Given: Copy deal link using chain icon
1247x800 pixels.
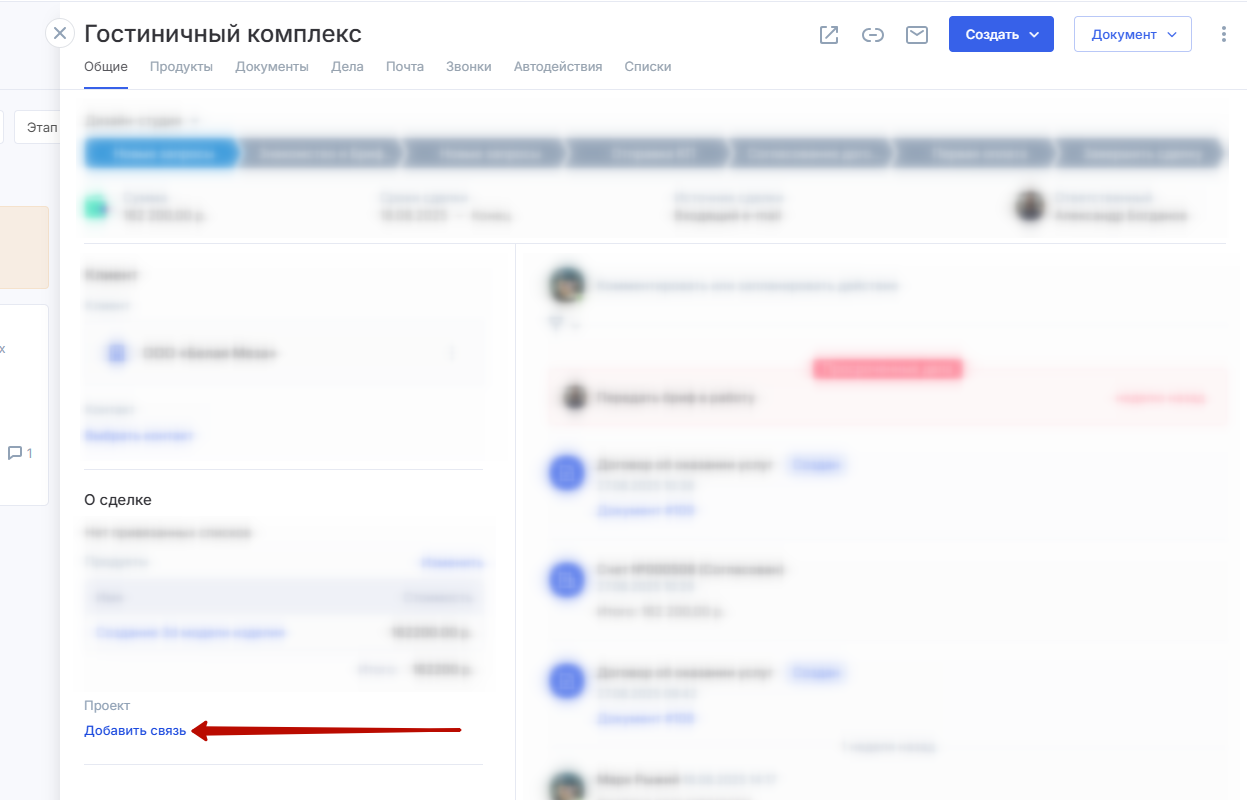Looking at the screenshot, I should [873, 35].
